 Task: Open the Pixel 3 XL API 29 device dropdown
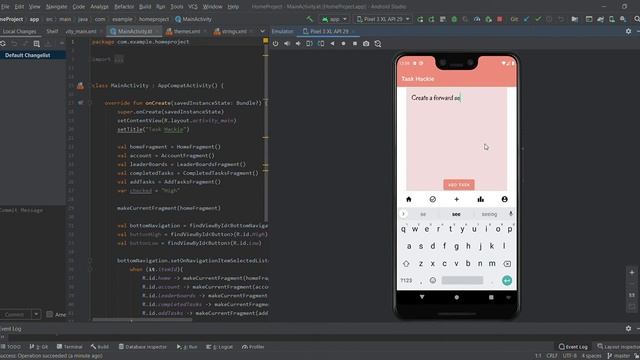383,19
